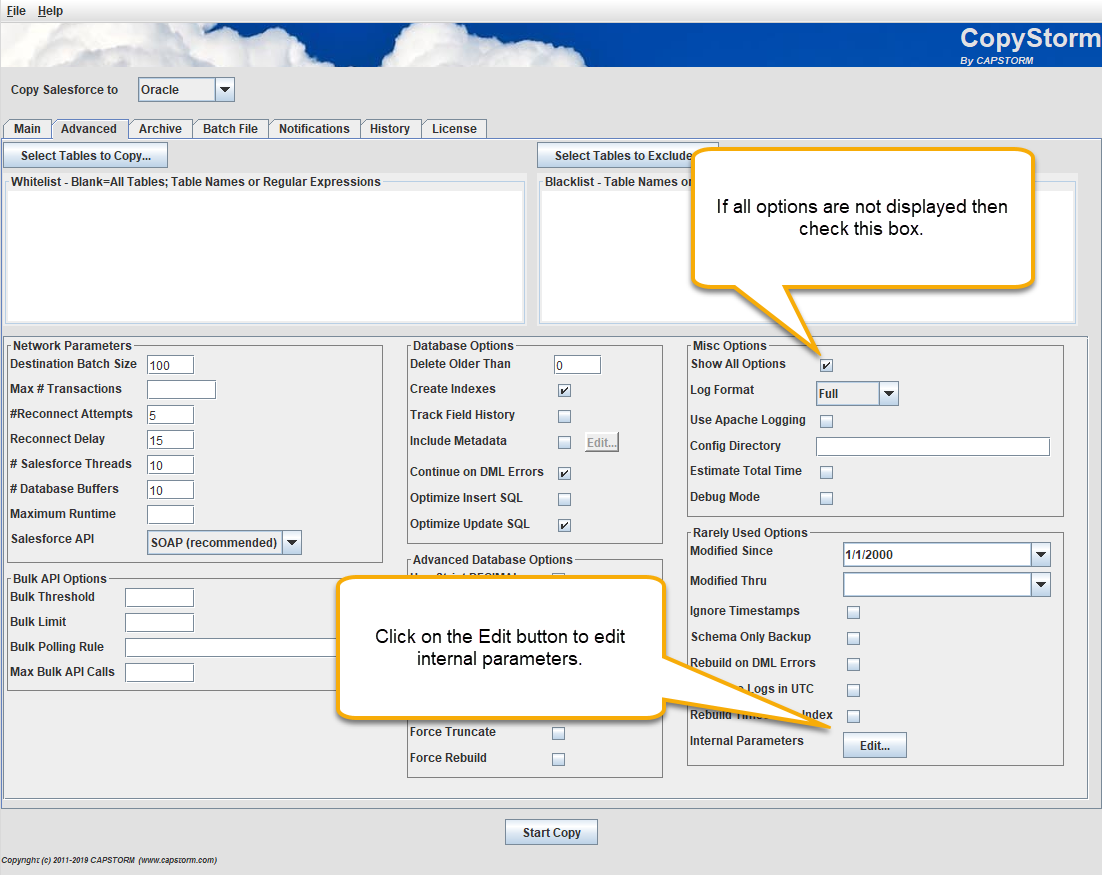
Task: Click the # Salesforce Threads field
Action: coord(170,465)
